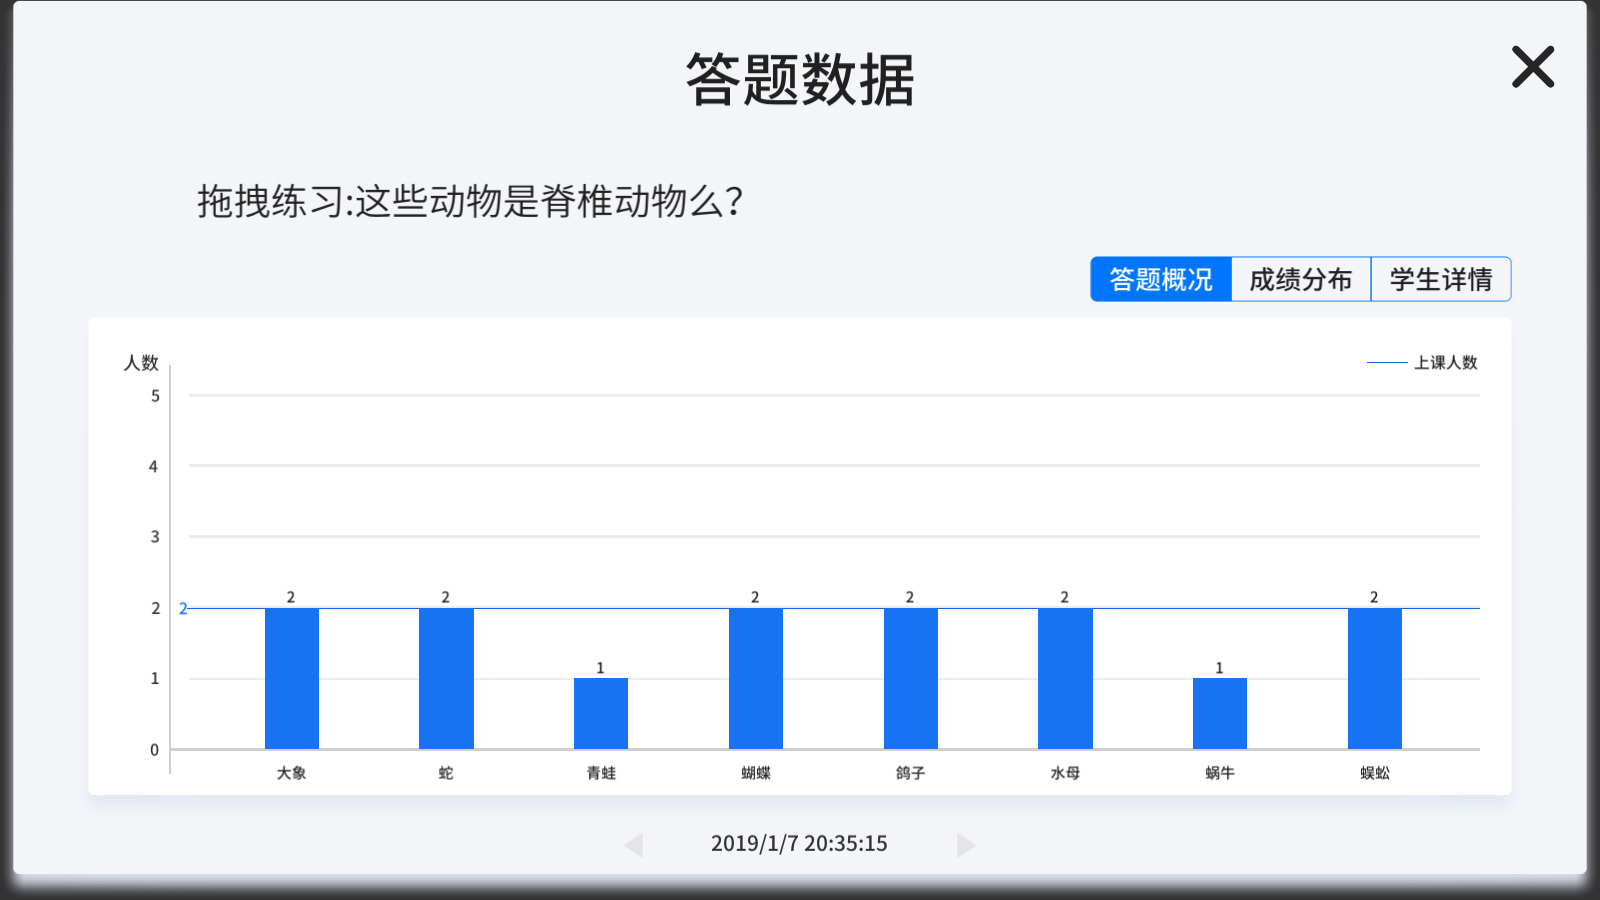Expand the previous record with the left chevron

pos(633,845)
